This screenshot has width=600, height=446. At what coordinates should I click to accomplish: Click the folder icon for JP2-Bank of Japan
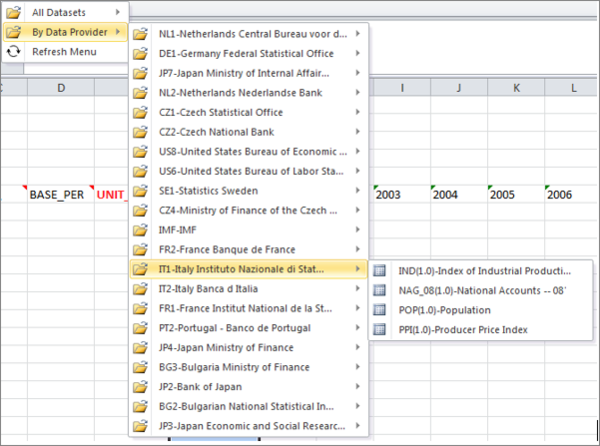[141, 387]
